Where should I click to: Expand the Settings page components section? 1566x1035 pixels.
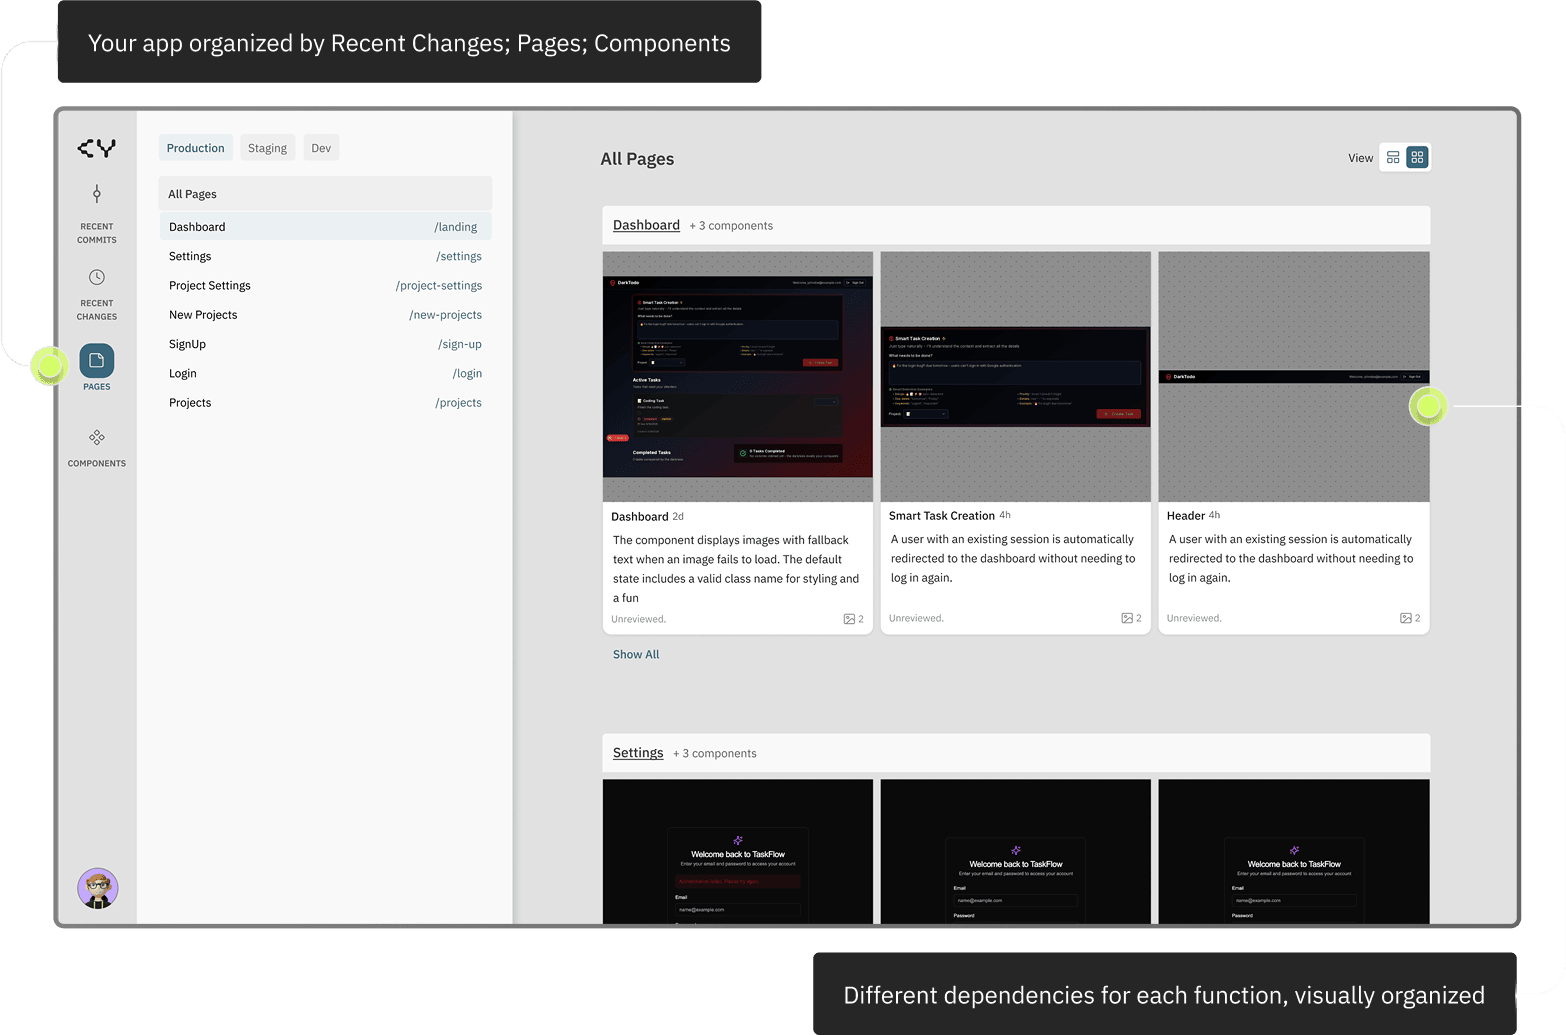coord(638,752)
